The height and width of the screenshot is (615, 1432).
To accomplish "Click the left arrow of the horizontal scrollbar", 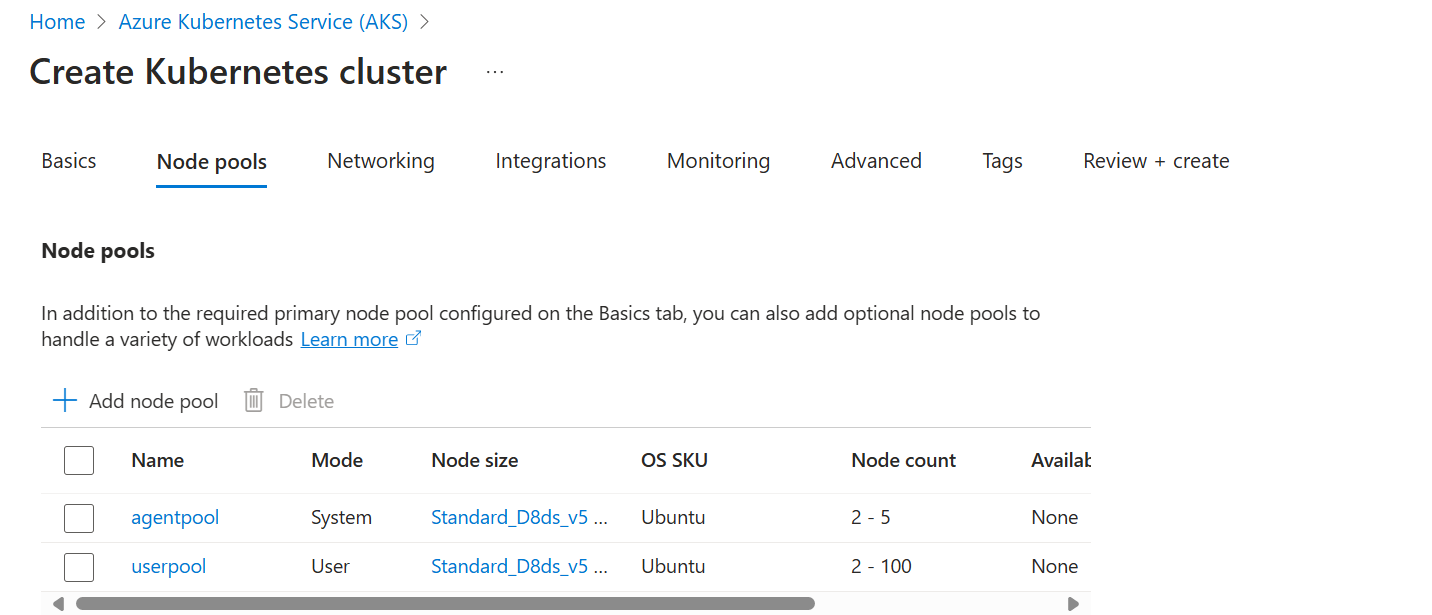I will (58, 604).
